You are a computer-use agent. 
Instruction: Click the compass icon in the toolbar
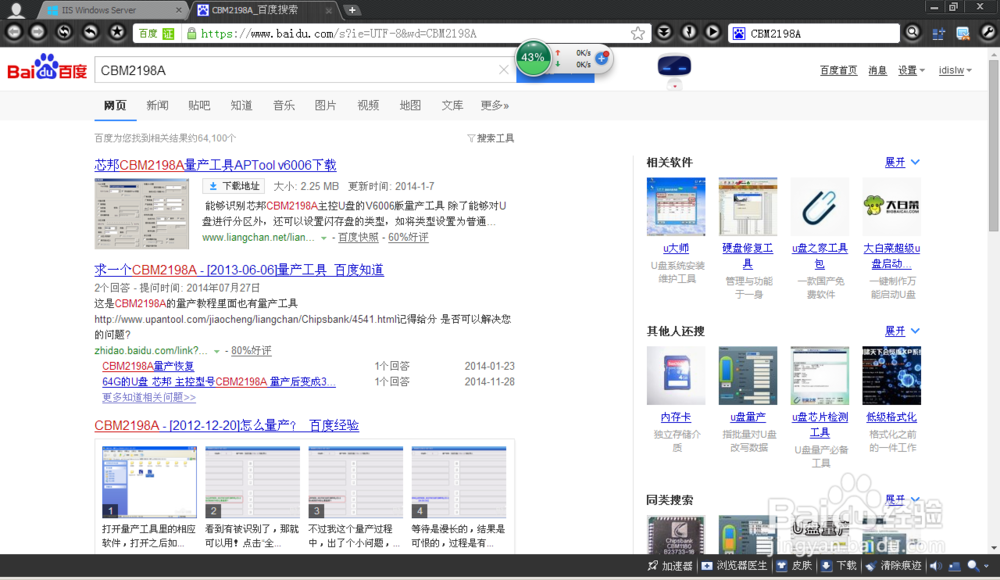pyautogui.click(x=689, y=32)
